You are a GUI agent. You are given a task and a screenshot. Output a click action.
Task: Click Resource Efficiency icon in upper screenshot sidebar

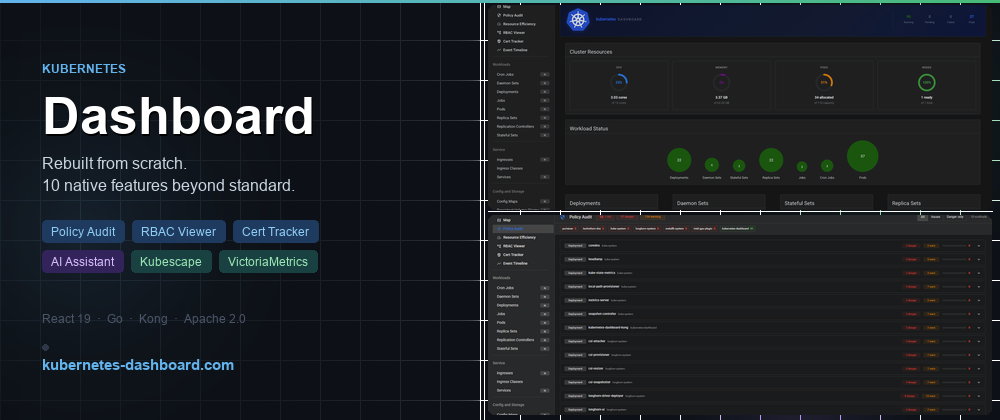coord(499,24)
